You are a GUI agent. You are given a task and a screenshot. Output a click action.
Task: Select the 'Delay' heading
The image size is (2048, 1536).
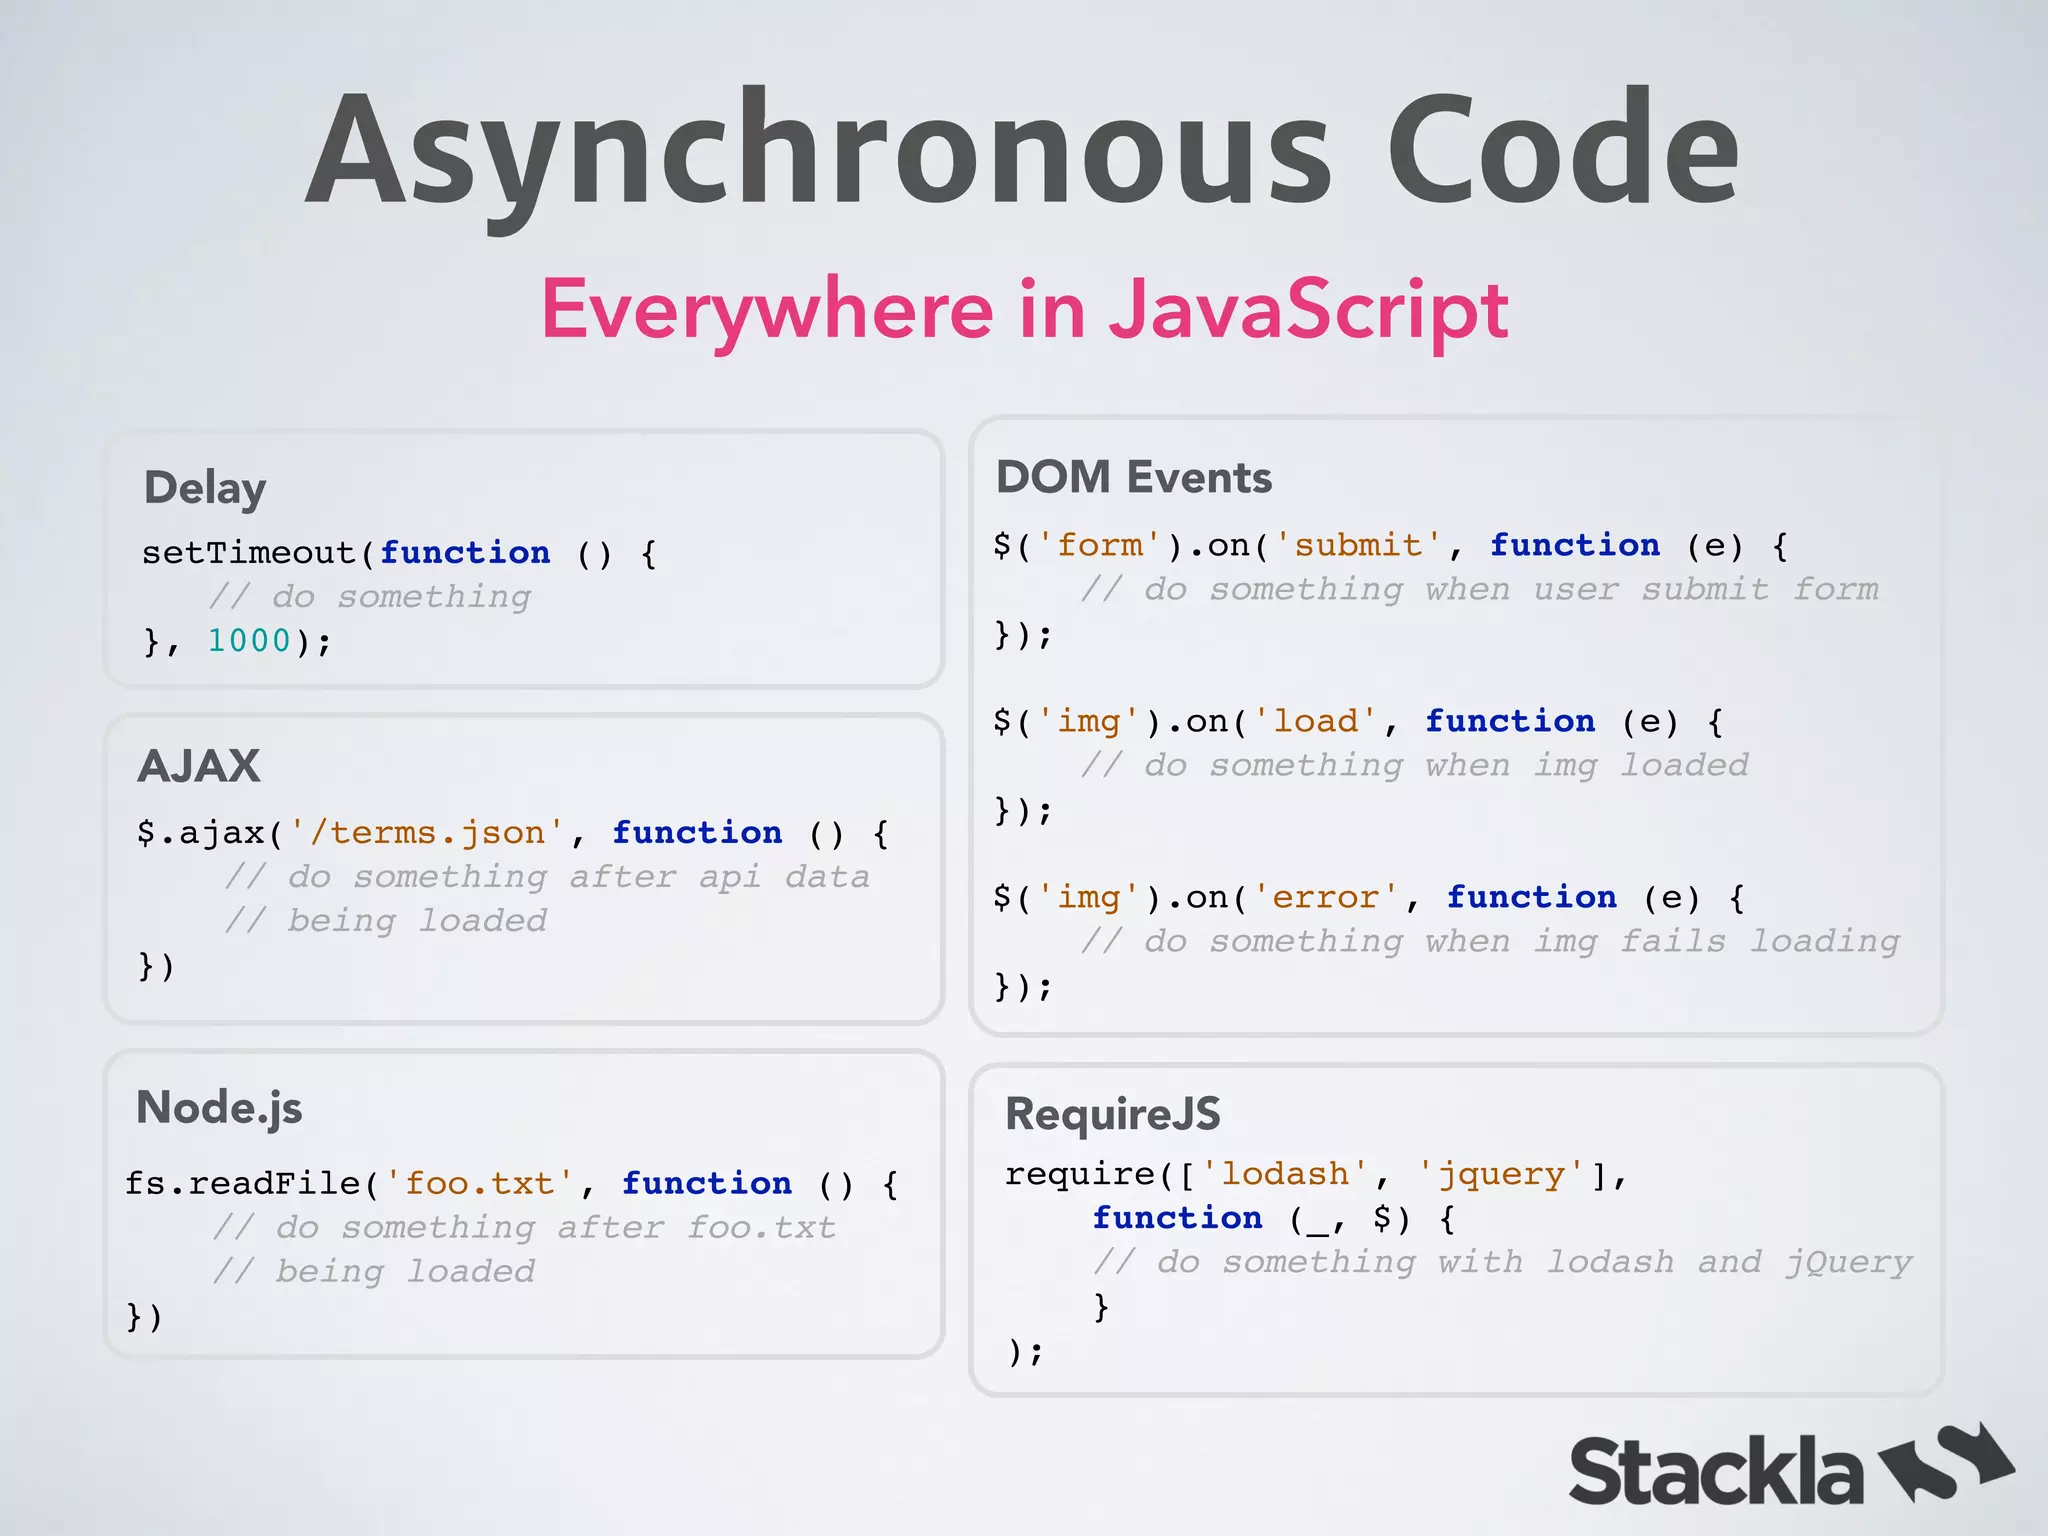[205, 489]
